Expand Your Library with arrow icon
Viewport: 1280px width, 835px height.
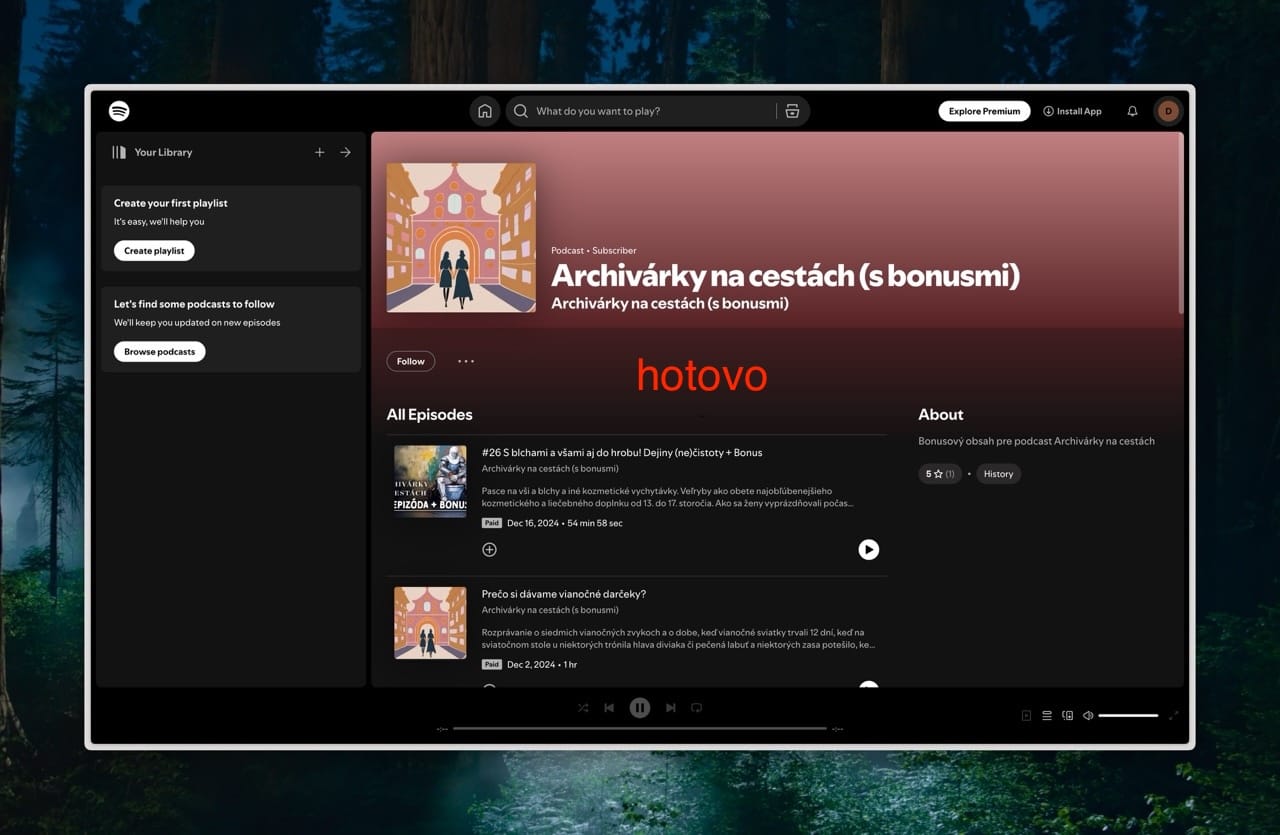[x=345, y=152]
